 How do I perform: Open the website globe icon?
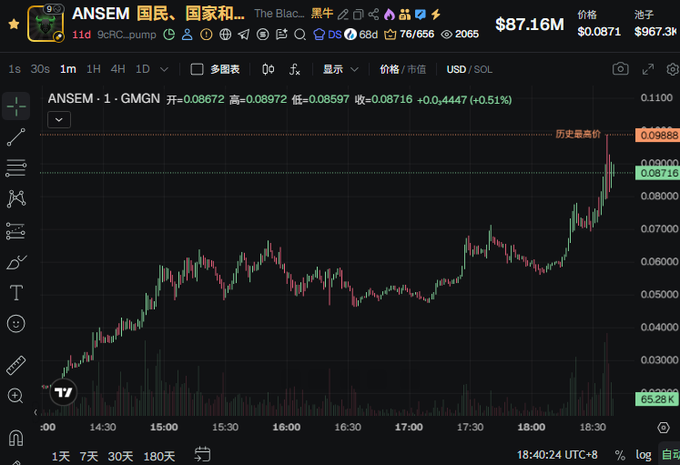click(x=225, y=34)
